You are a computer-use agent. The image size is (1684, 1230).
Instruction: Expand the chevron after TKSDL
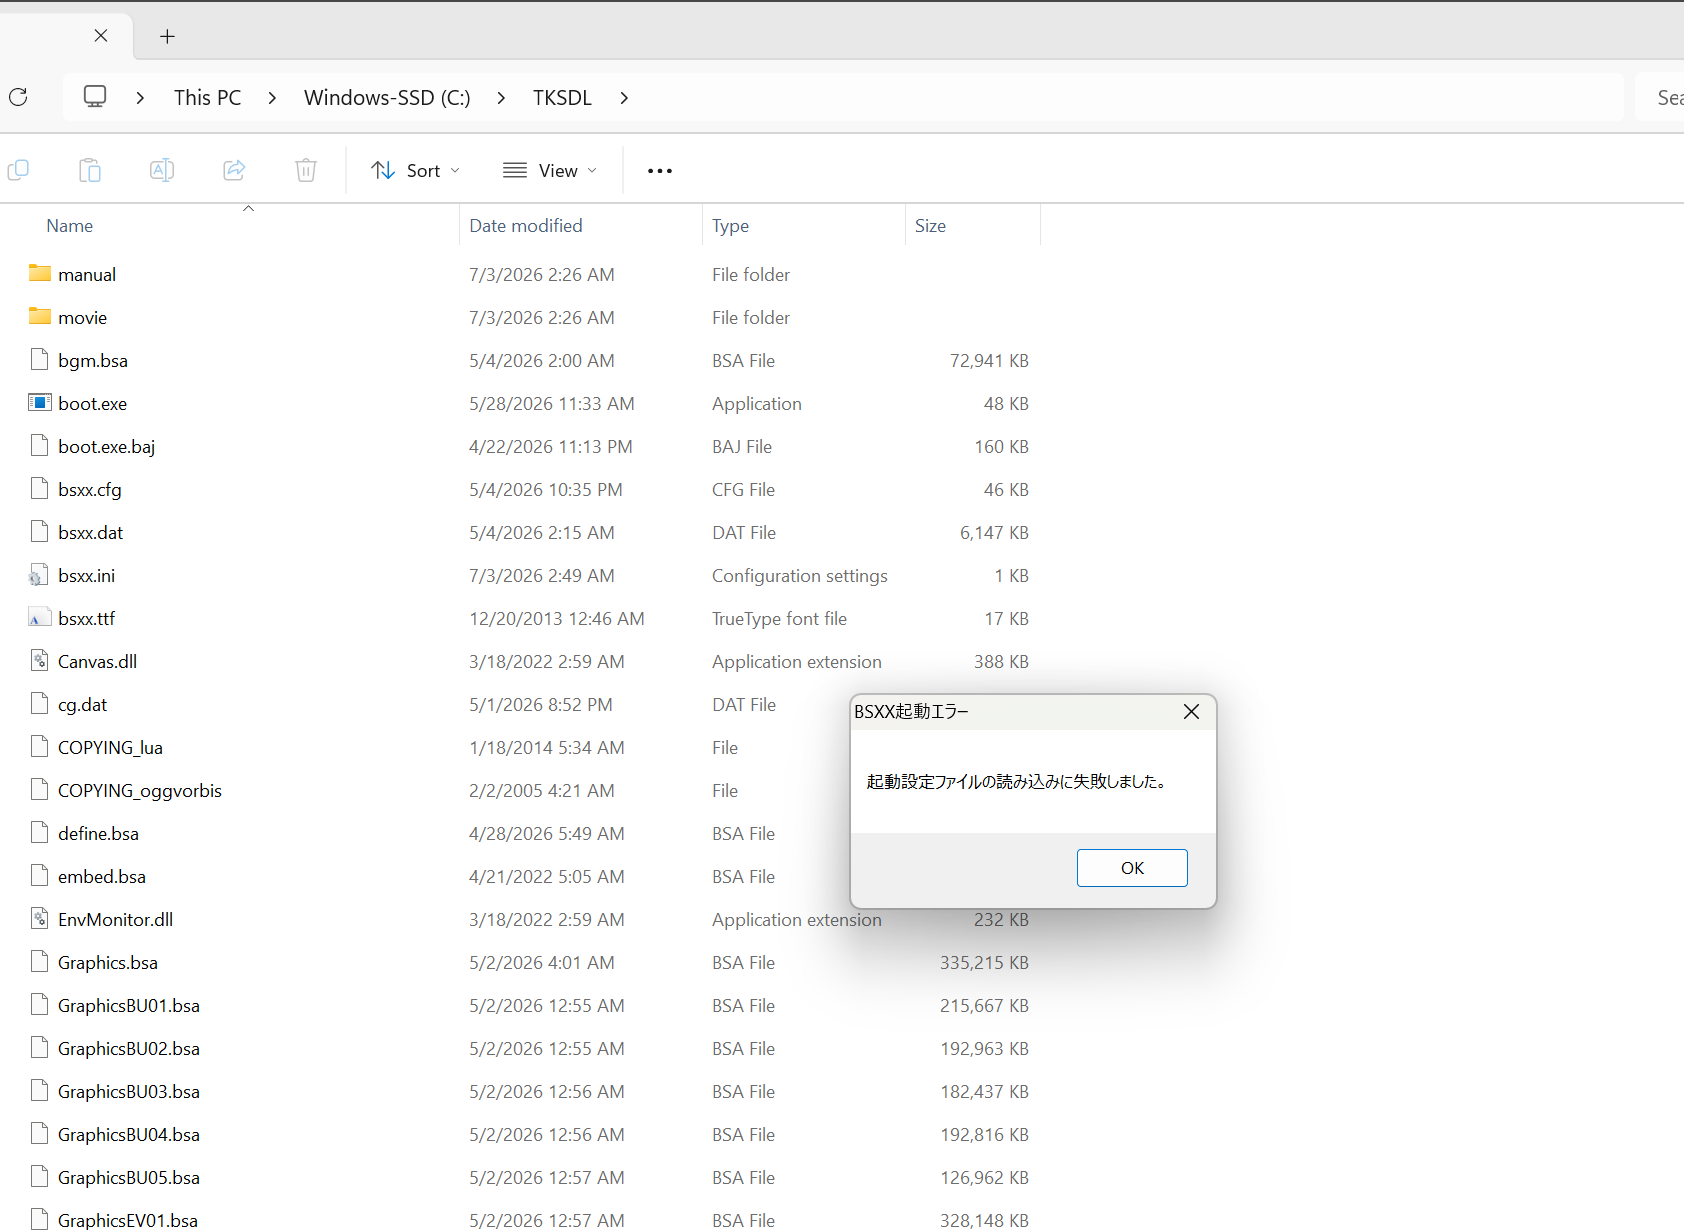point(624,98)
